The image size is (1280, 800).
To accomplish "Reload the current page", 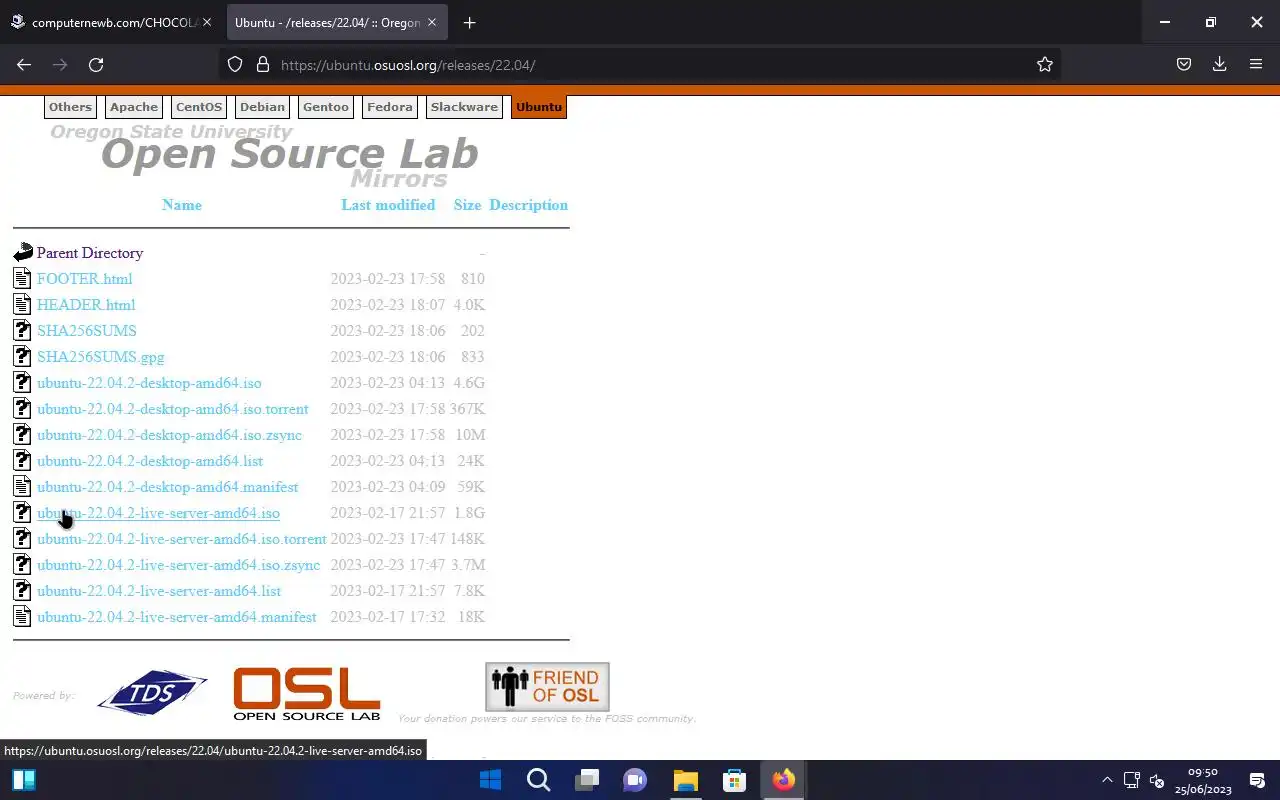I will pyautogui.click(x=96, y=64).
